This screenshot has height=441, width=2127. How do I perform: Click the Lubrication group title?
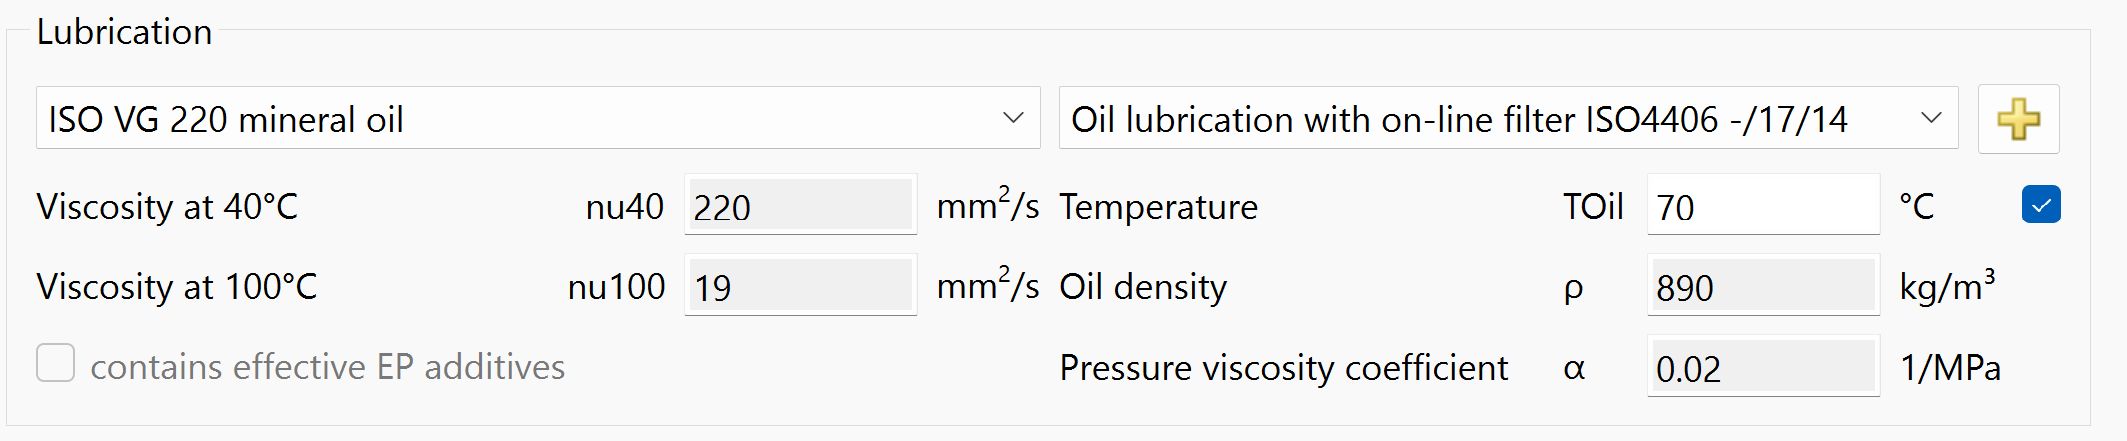(x=124, y=32)
